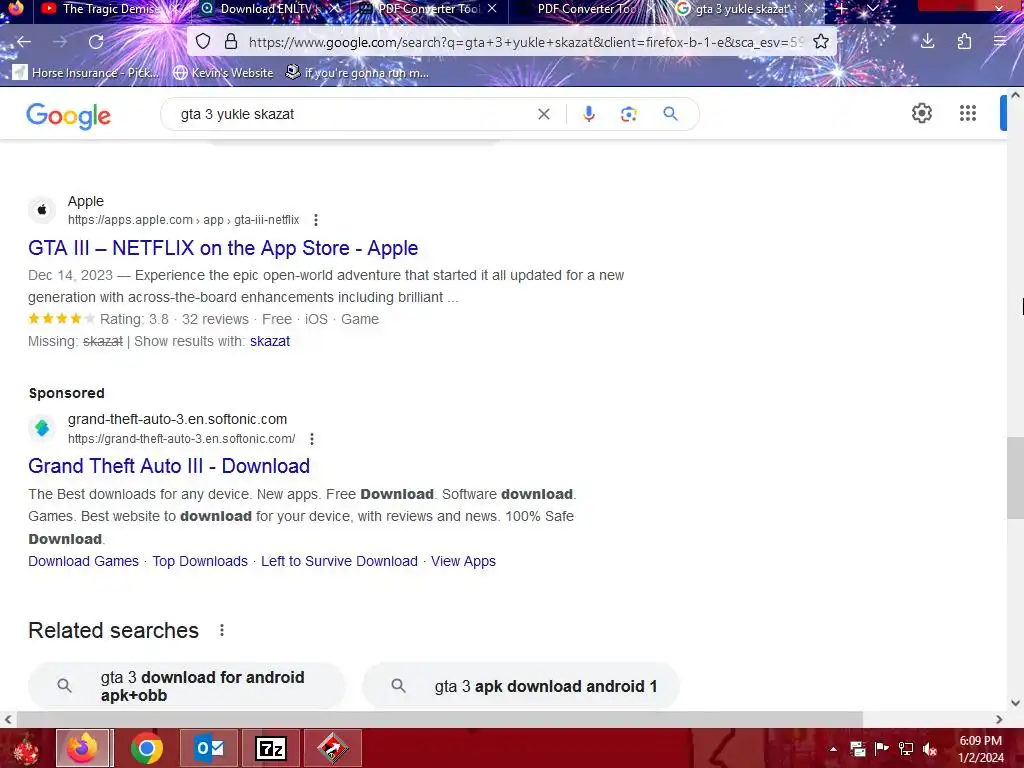Open Google apps grid
The image size is (1024, 768).
(x=968, y=113)
